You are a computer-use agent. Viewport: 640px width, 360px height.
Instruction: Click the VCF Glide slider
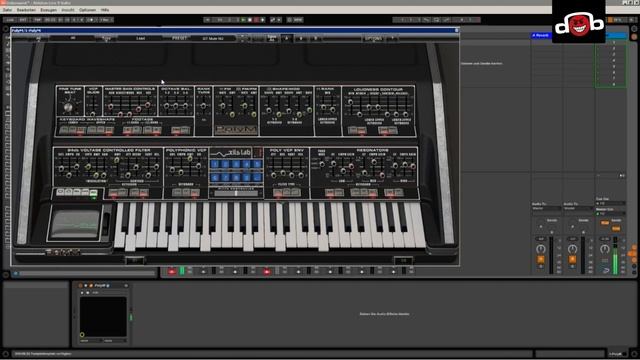[x=93, y=107]
